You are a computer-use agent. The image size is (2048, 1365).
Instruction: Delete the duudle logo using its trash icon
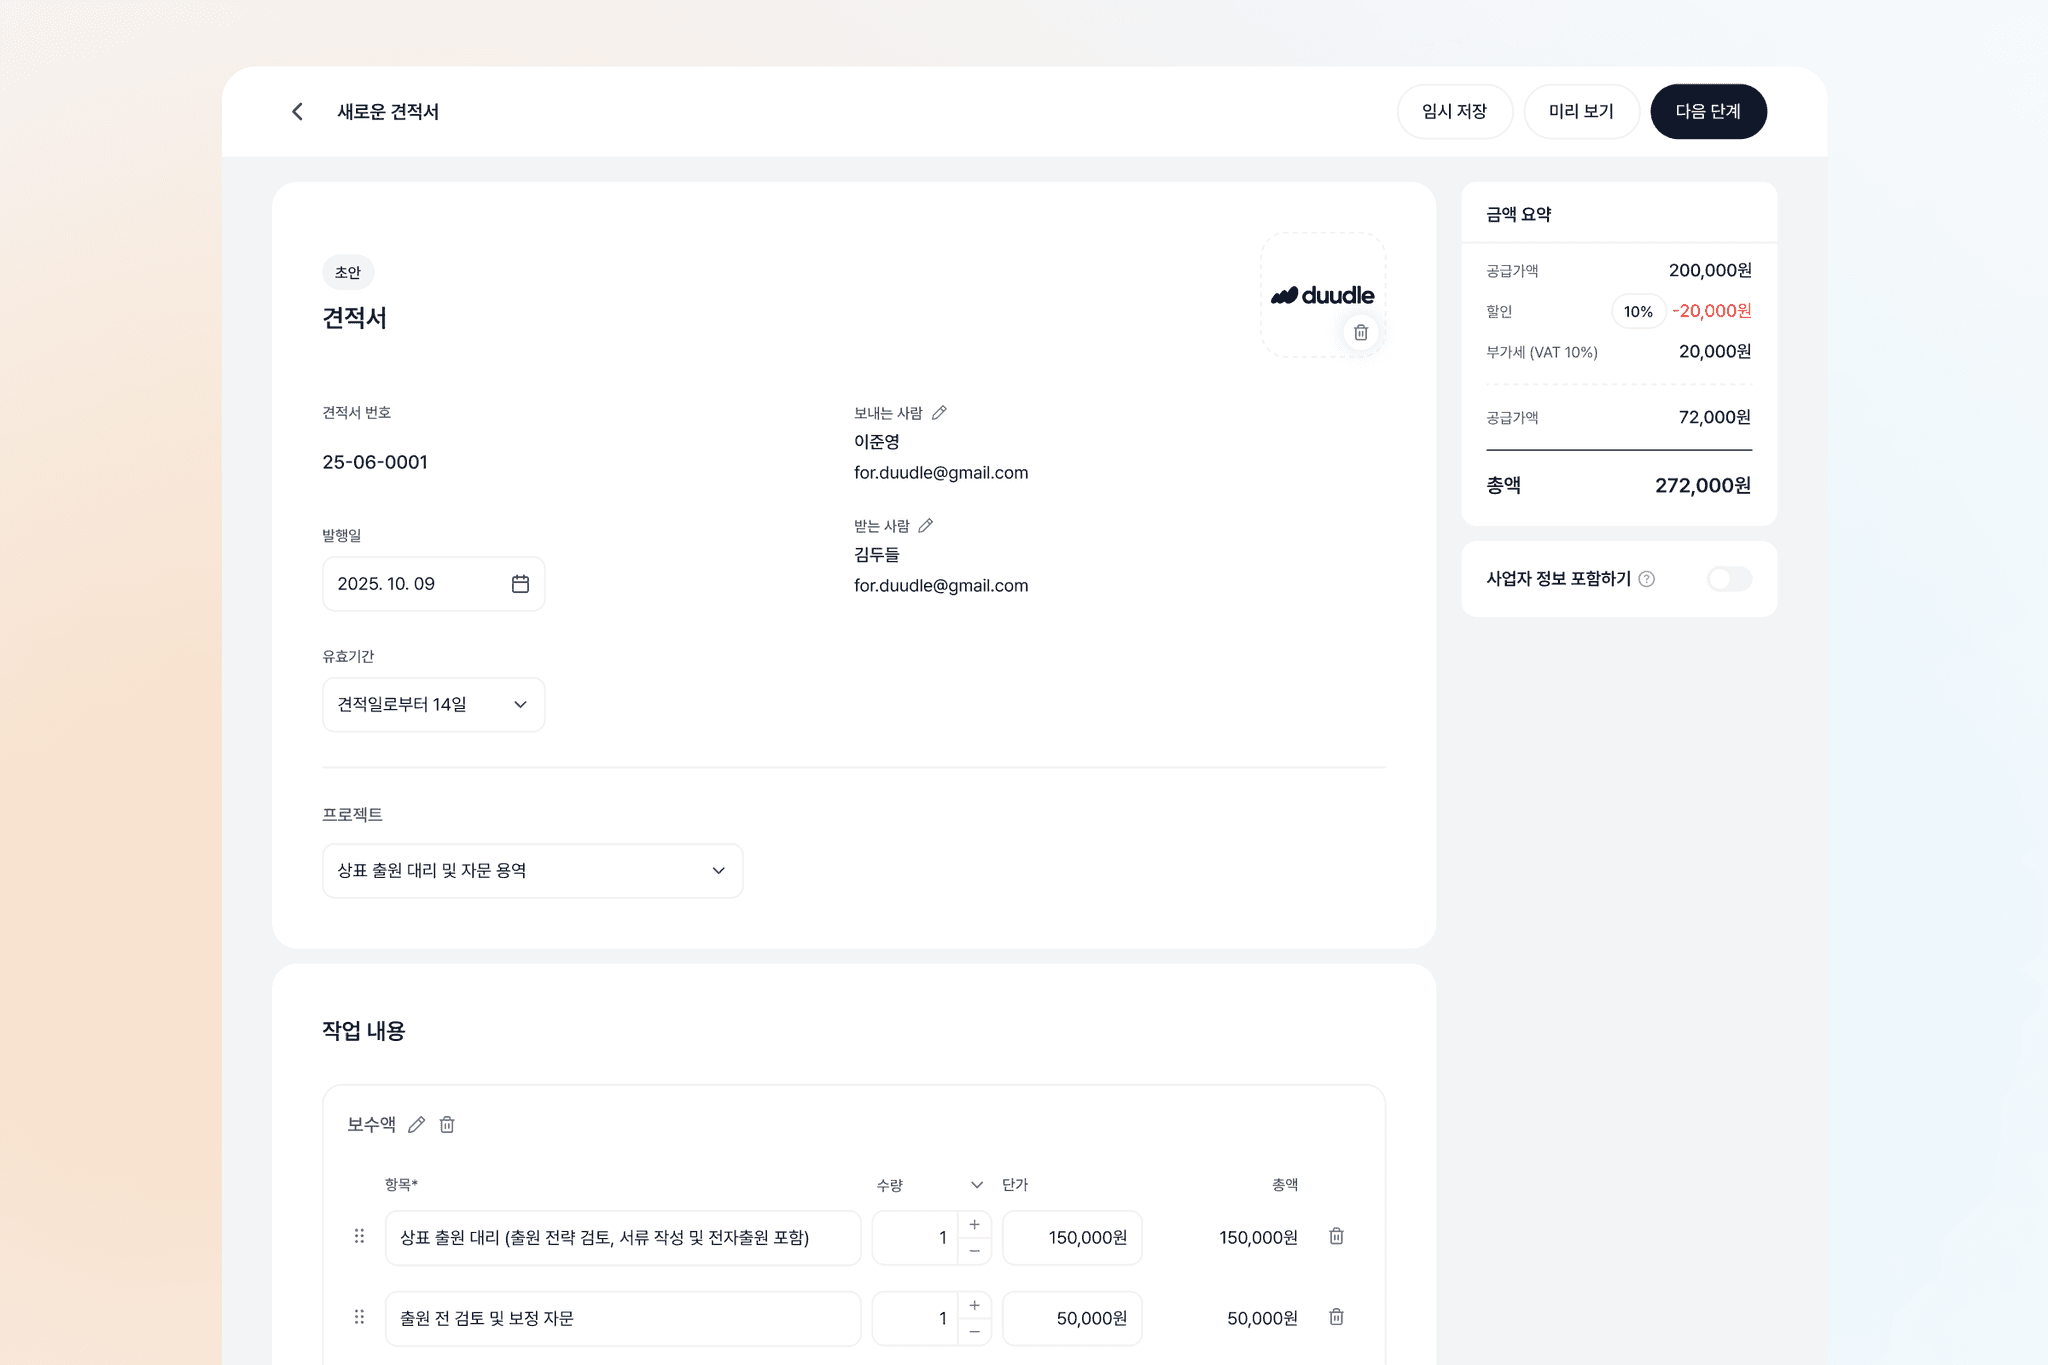(x=1360, y=332)
